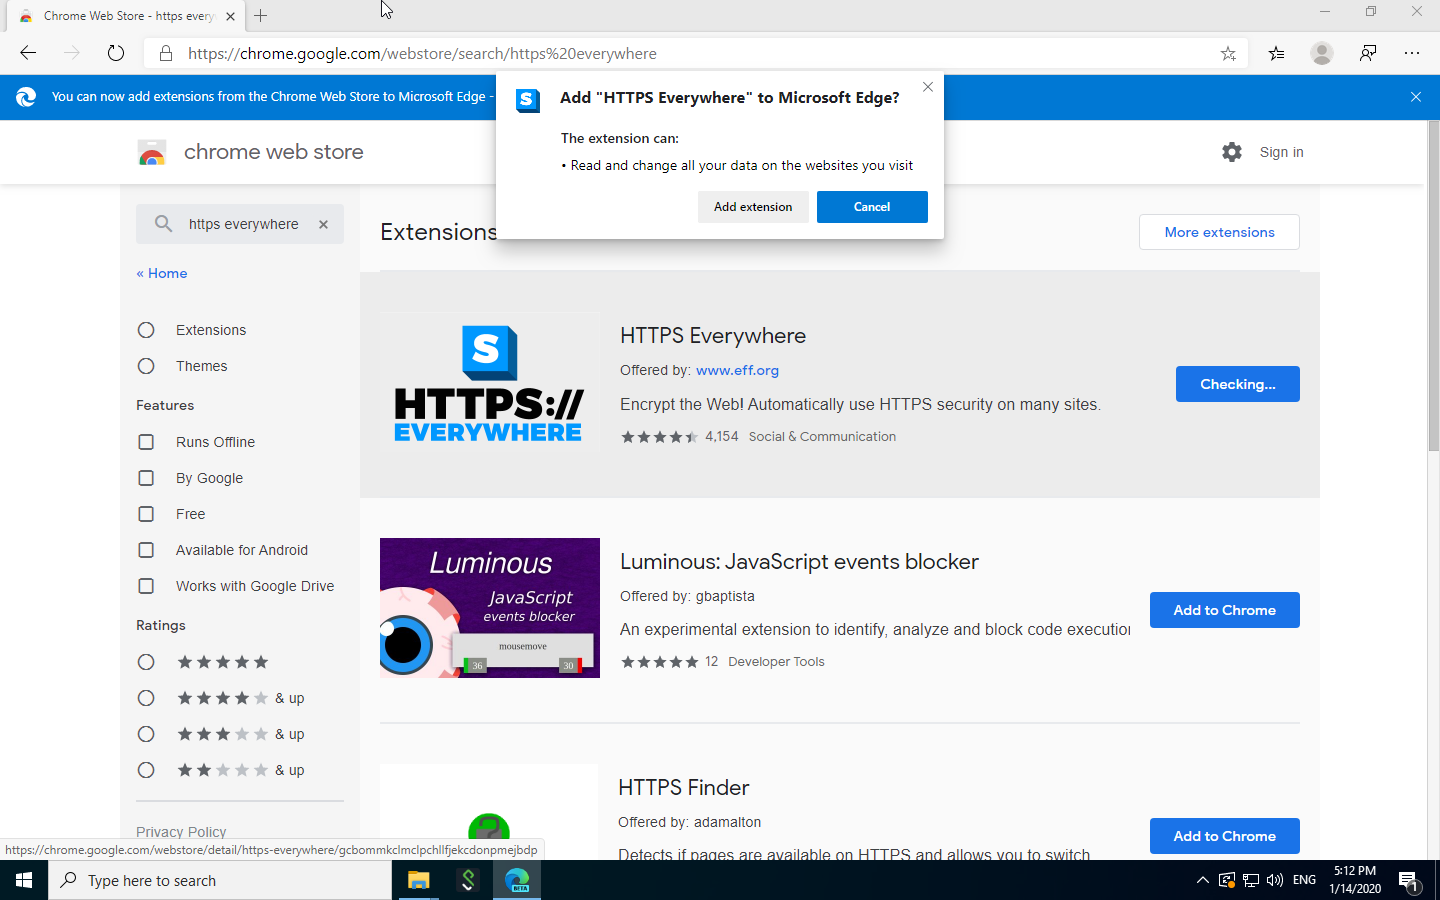Check the Free extensions filter

pyautogui.click(x=146, y=513)
